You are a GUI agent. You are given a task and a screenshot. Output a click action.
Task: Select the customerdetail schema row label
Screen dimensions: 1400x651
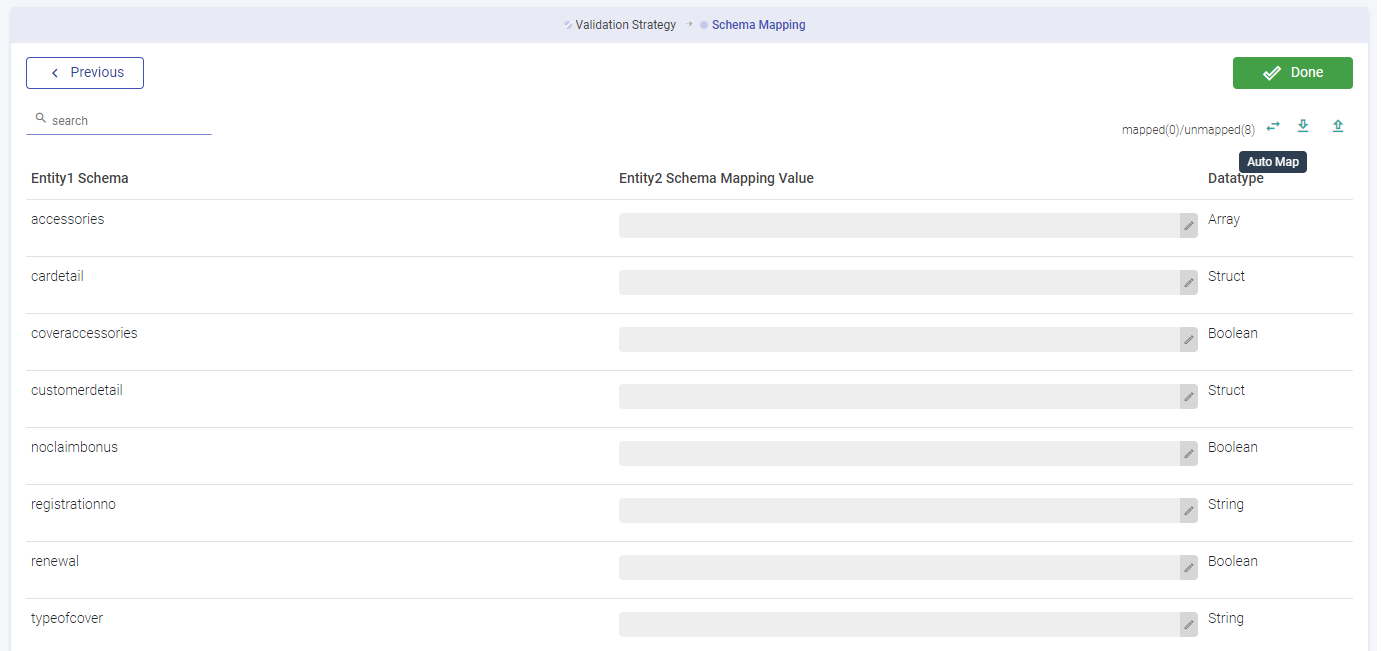click(77, 390)
